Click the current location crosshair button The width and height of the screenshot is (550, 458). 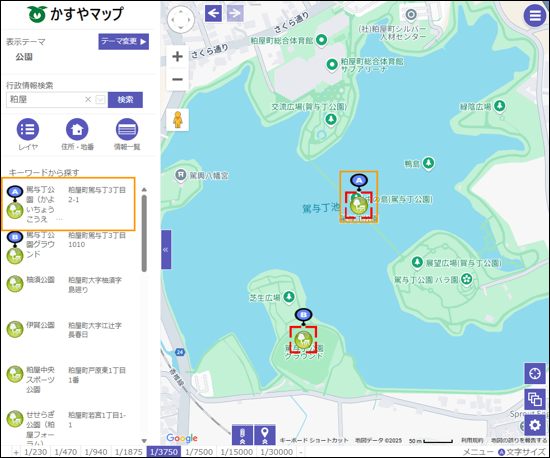[x=535, y=373]
